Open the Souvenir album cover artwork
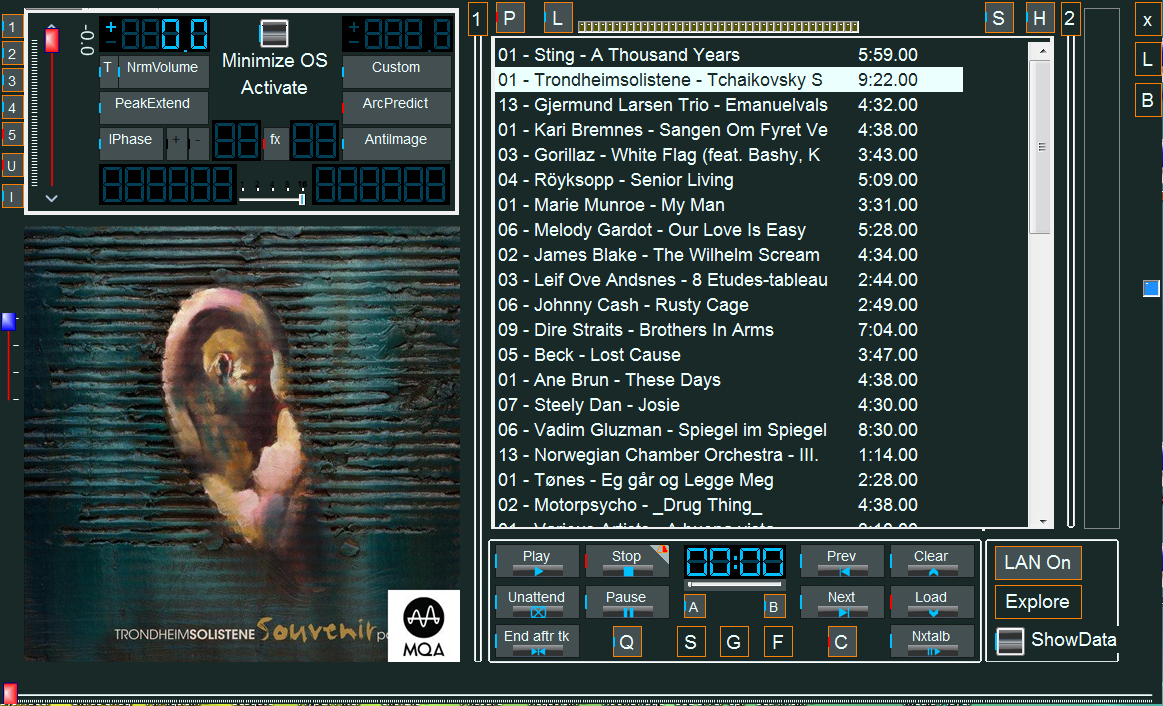Screen dimensions: 1163x706 (242, 444)
